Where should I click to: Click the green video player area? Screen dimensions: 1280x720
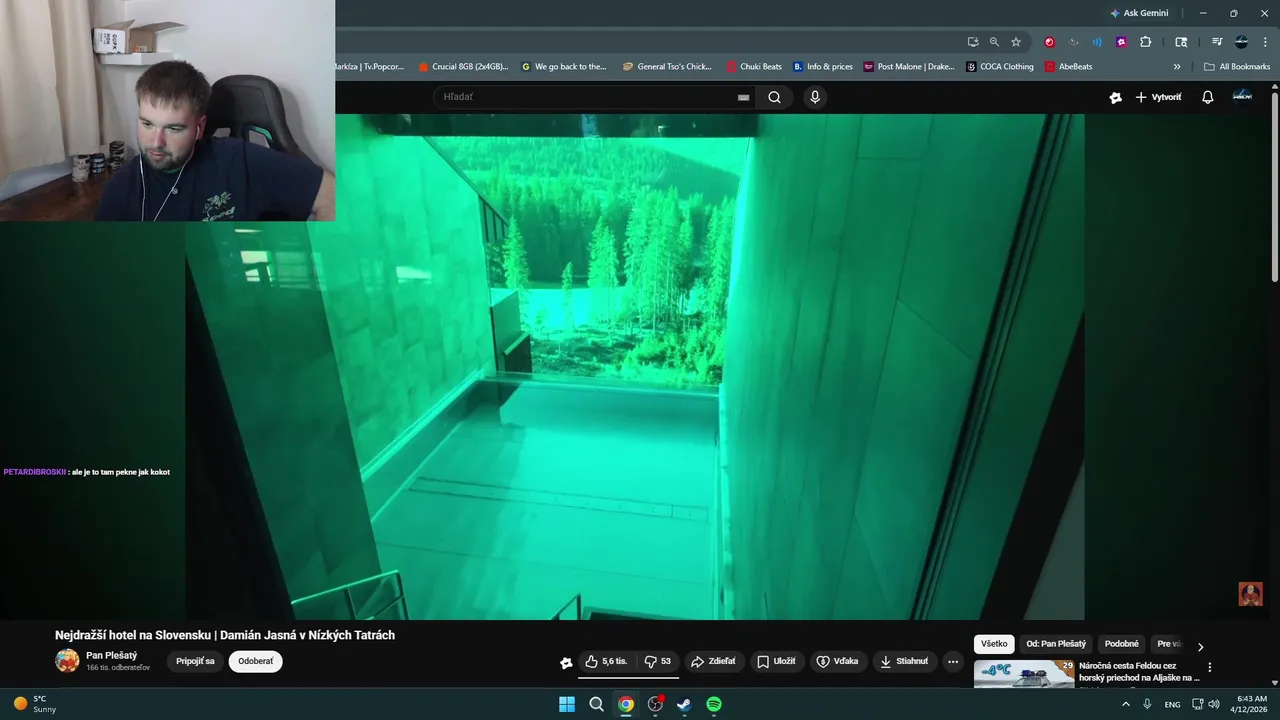[x=634, y=366]
